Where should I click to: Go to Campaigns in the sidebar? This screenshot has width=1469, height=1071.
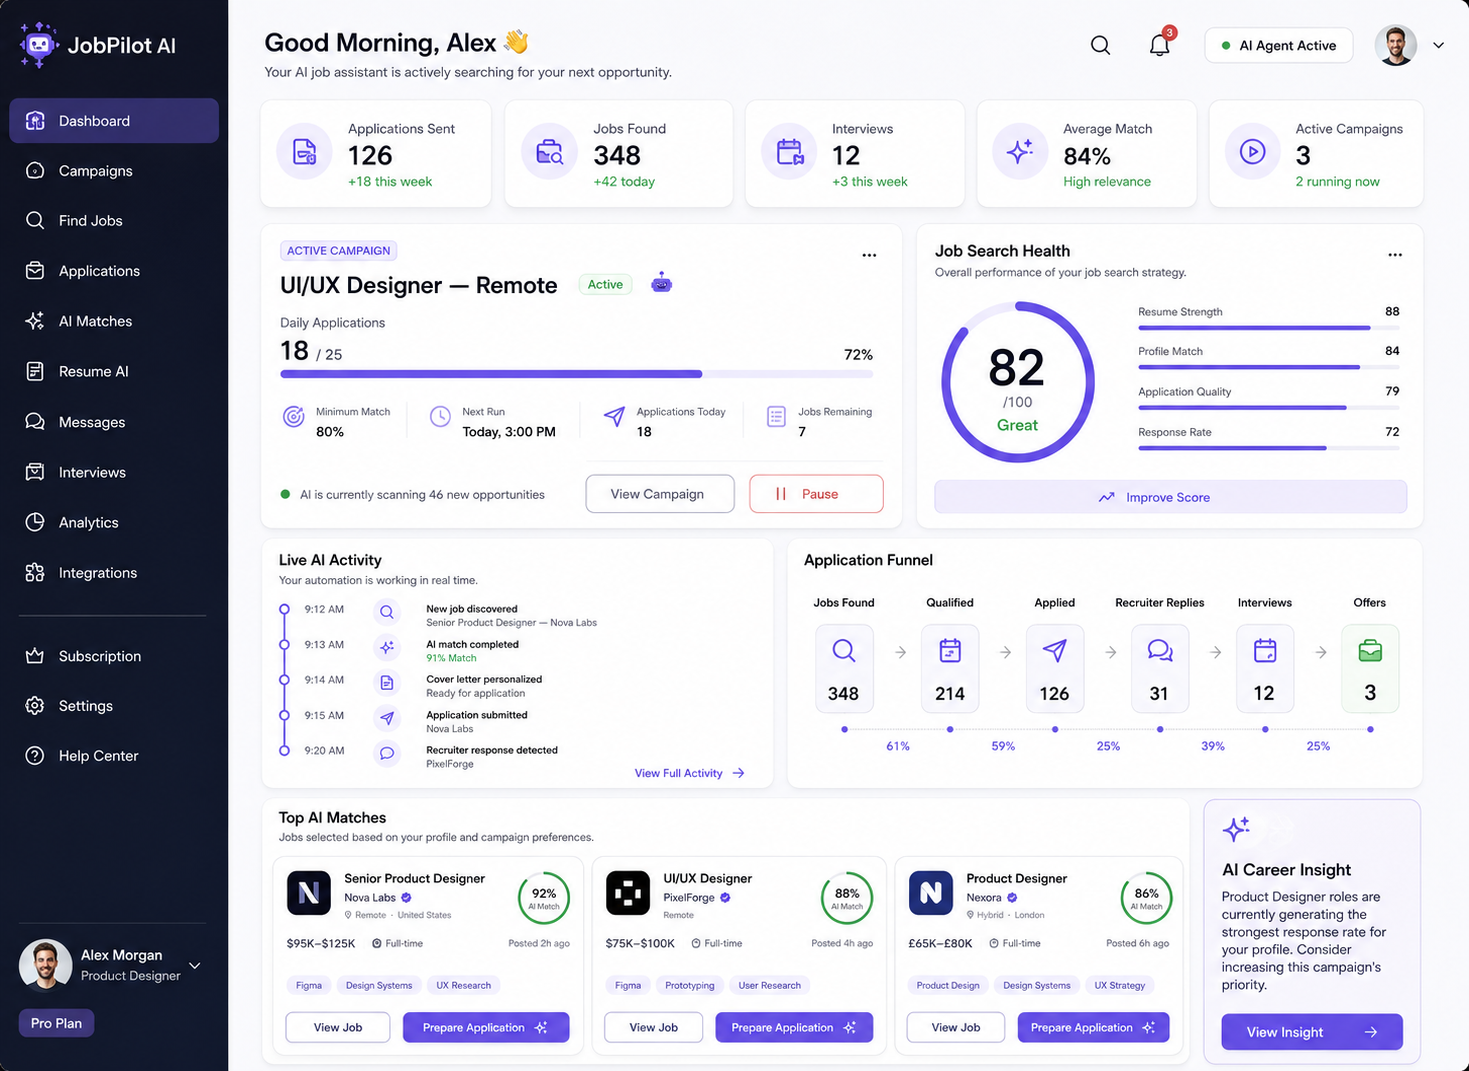point(114,171)
